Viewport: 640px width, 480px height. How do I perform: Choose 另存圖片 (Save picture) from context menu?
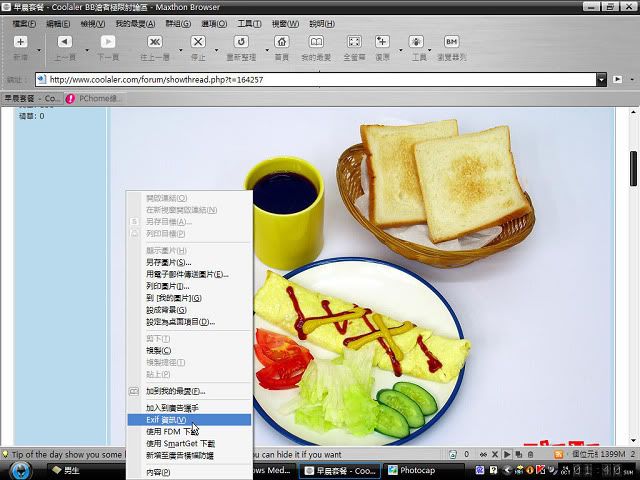[169, 262]
